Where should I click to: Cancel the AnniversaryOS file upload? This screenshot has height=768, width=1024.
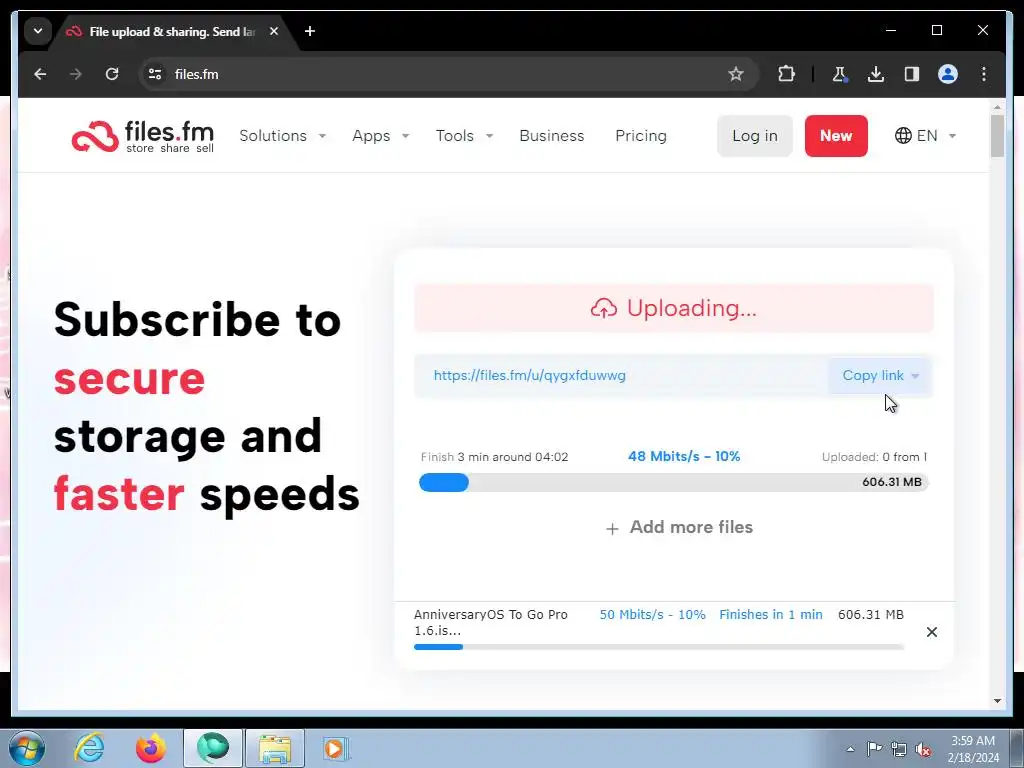pos(932,632)
